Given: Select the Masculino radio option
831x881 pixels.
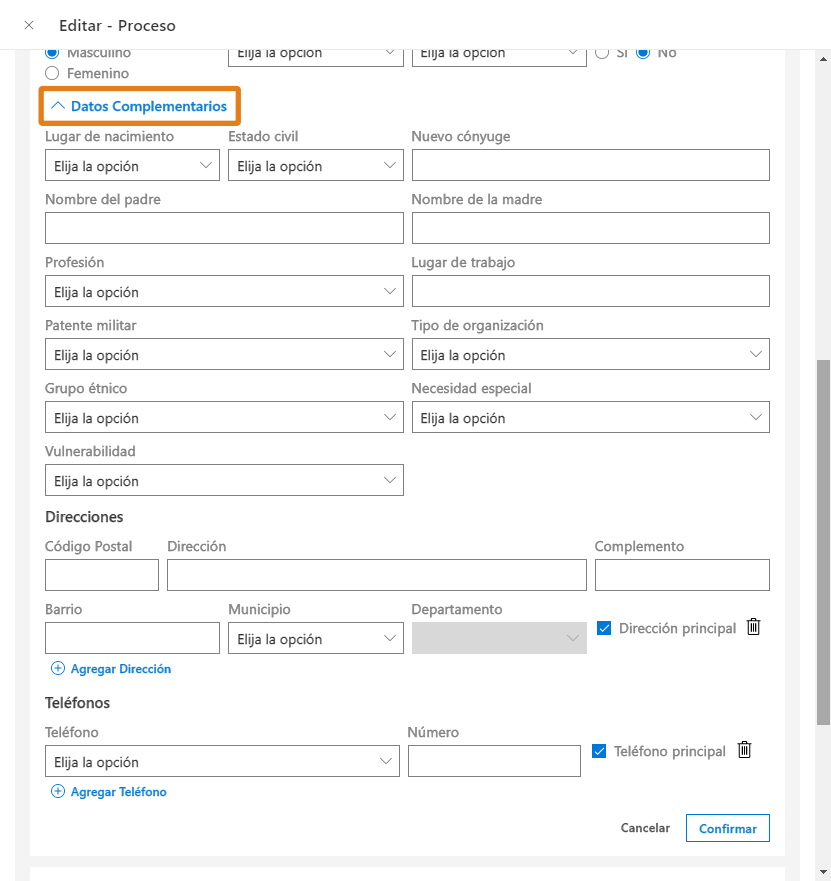Looking at the screenshot, I should (x=52, y=53).
